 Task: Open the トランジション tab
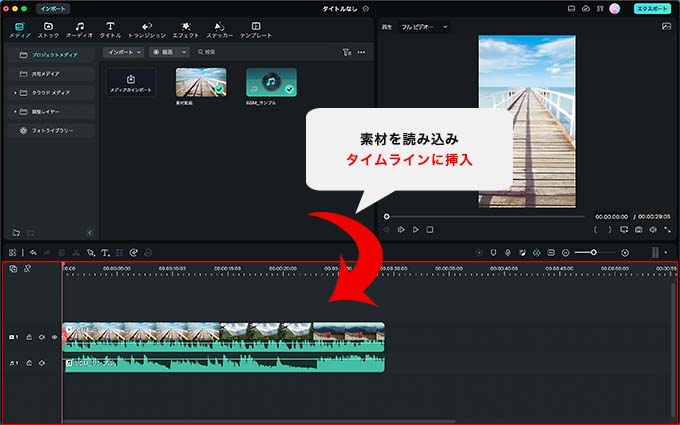147,30
